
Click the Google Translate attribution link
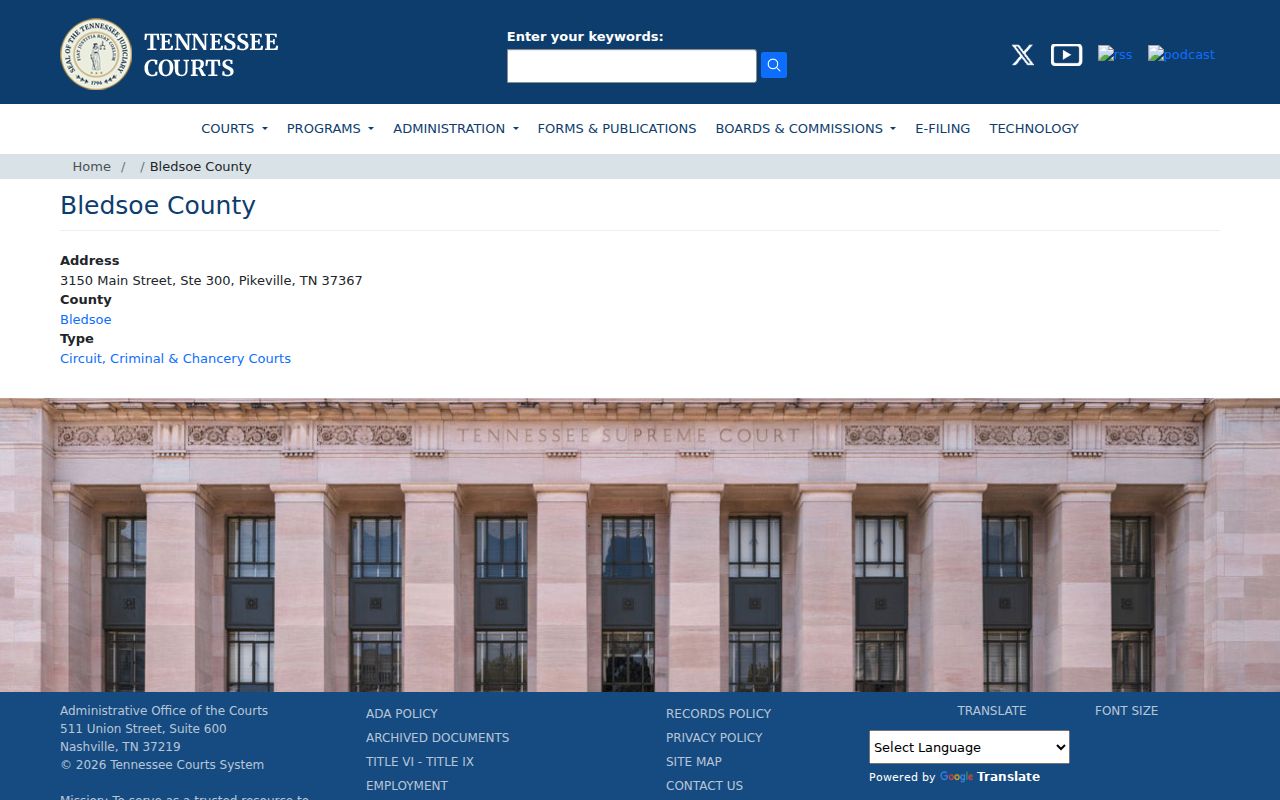(x=990, y=777)
